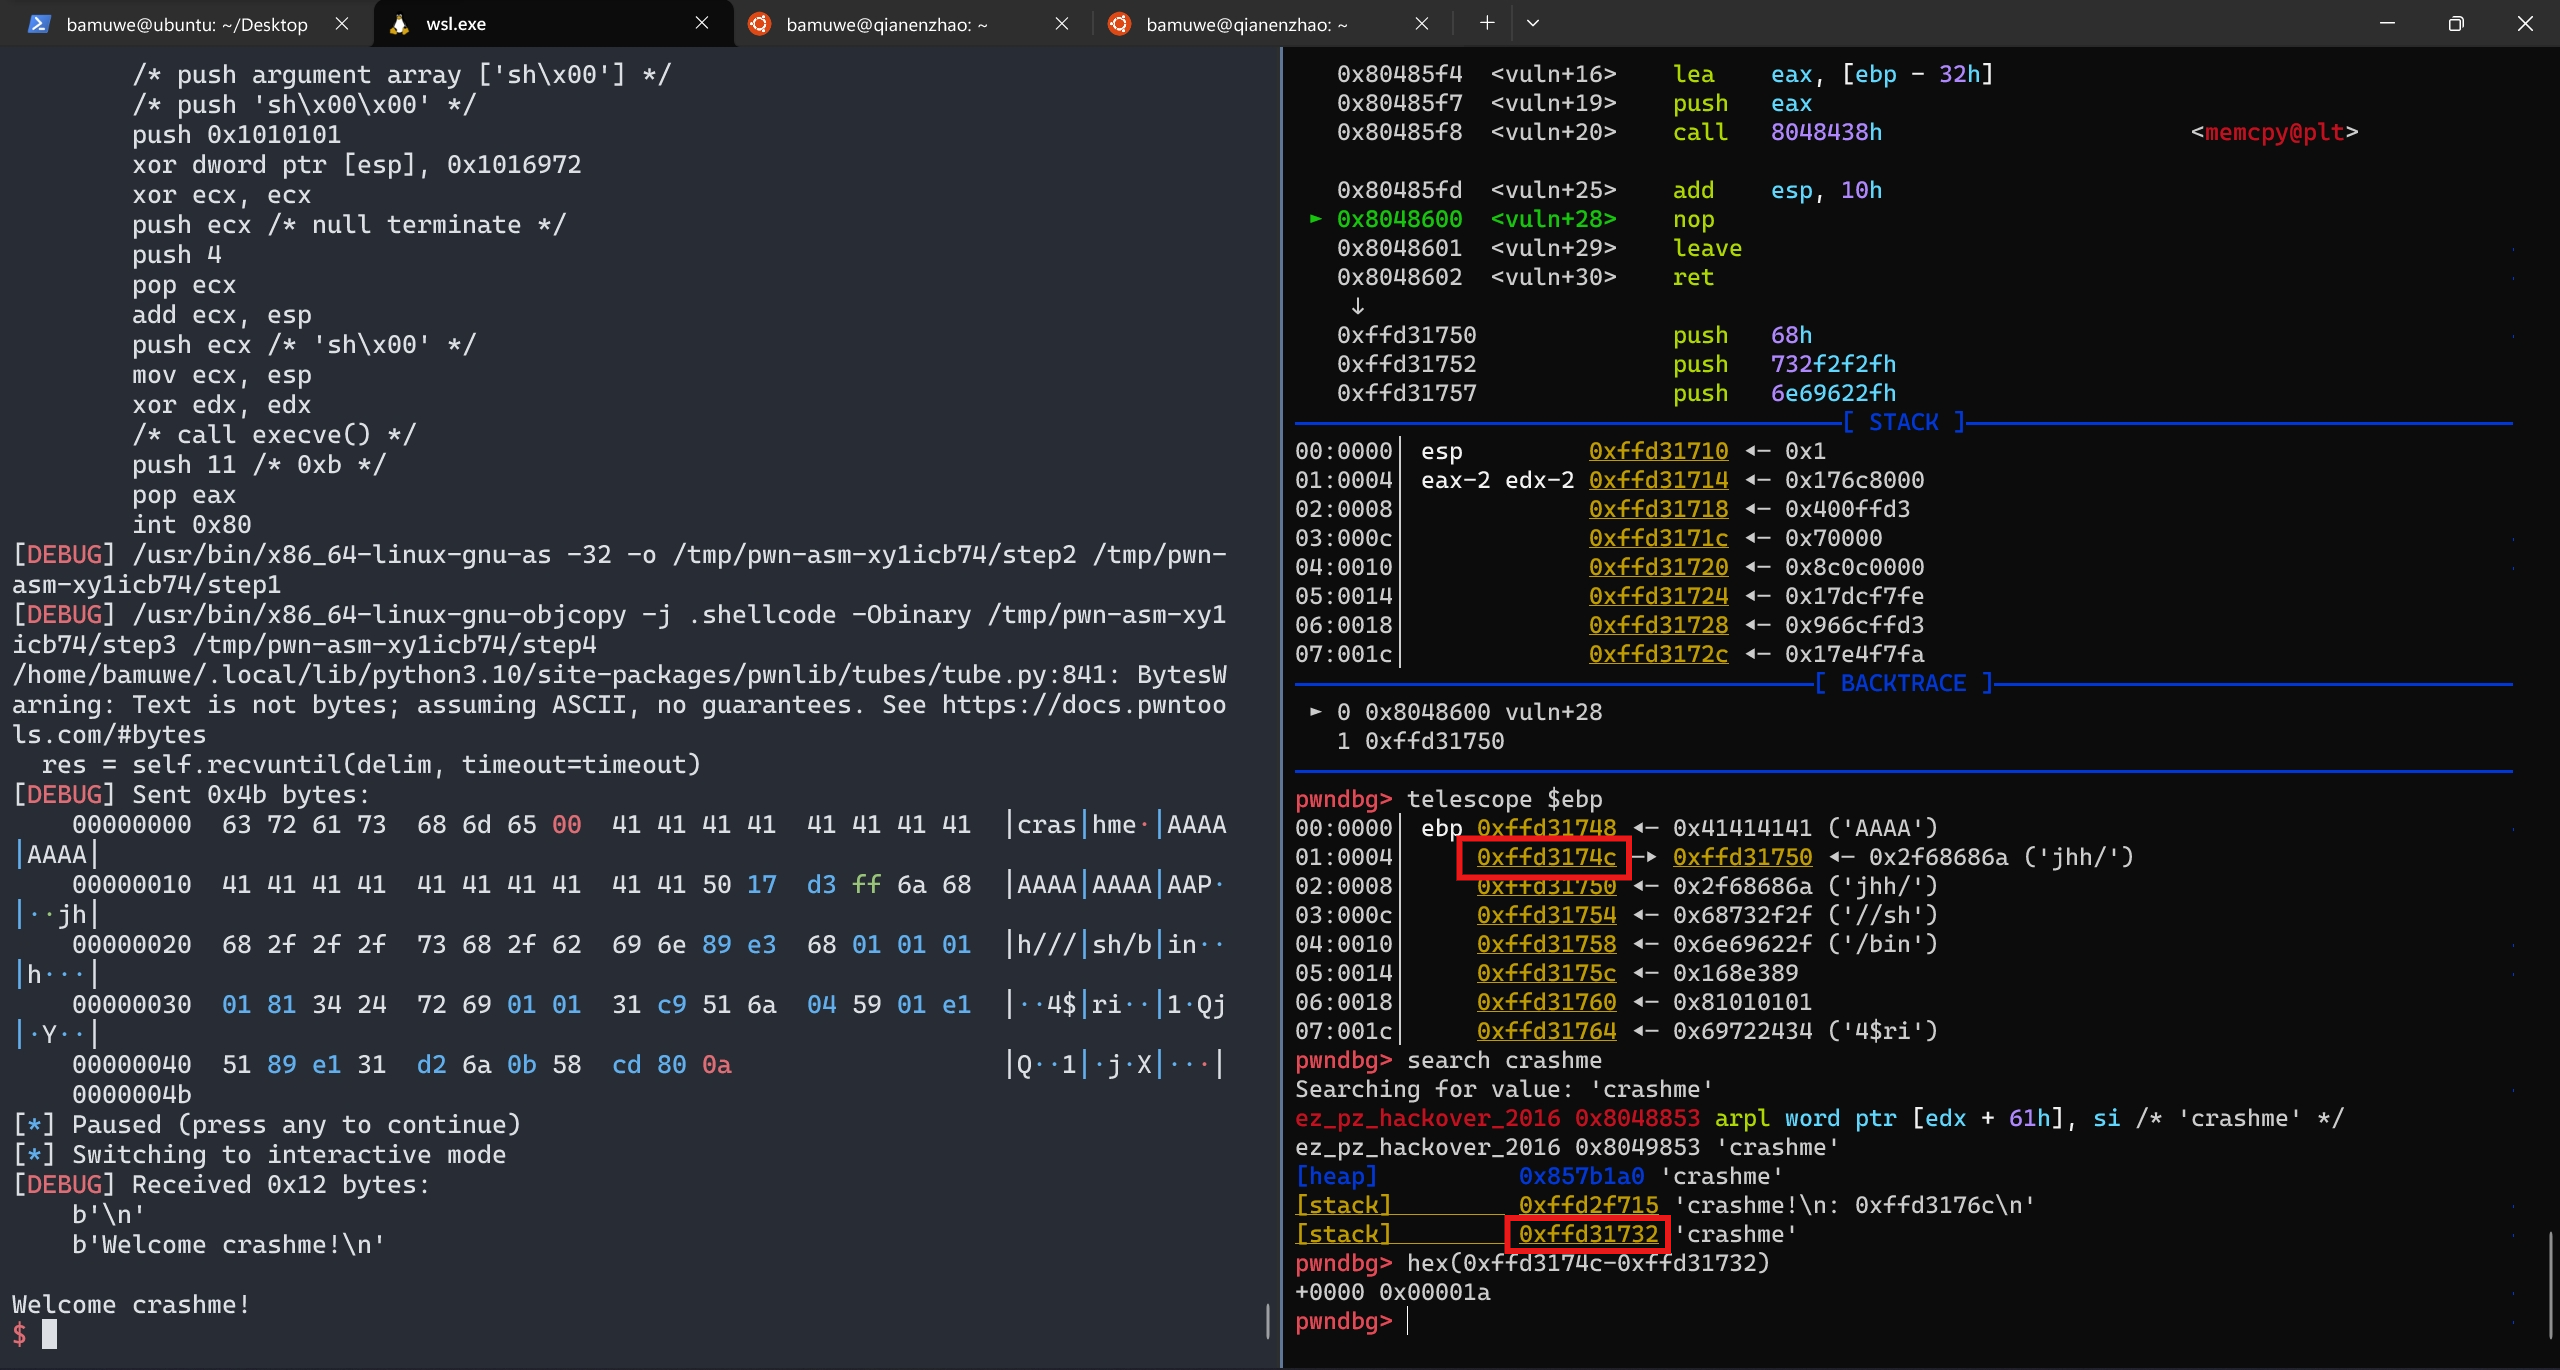Click the hex subtraction result 0x00001a
This screenshot has width=2560, height=1370.
point(1434,1293)
